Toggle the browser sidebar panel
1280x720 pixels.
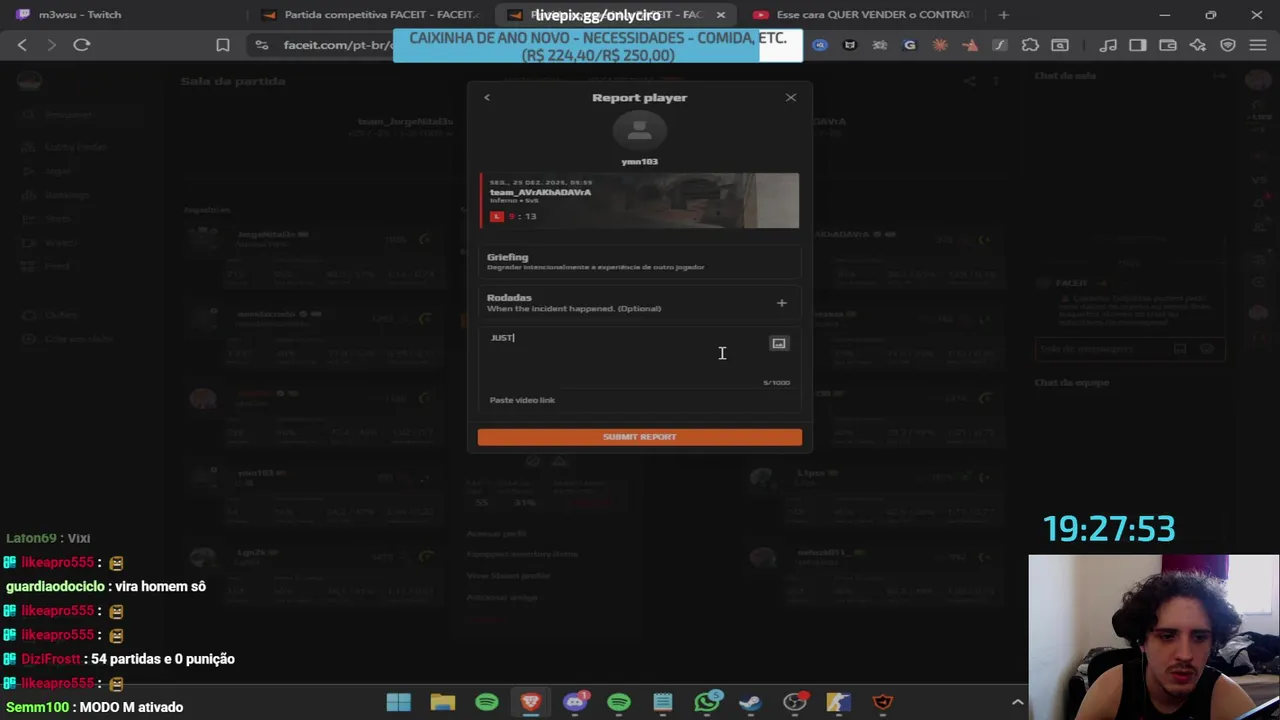tap(1138, 45)
